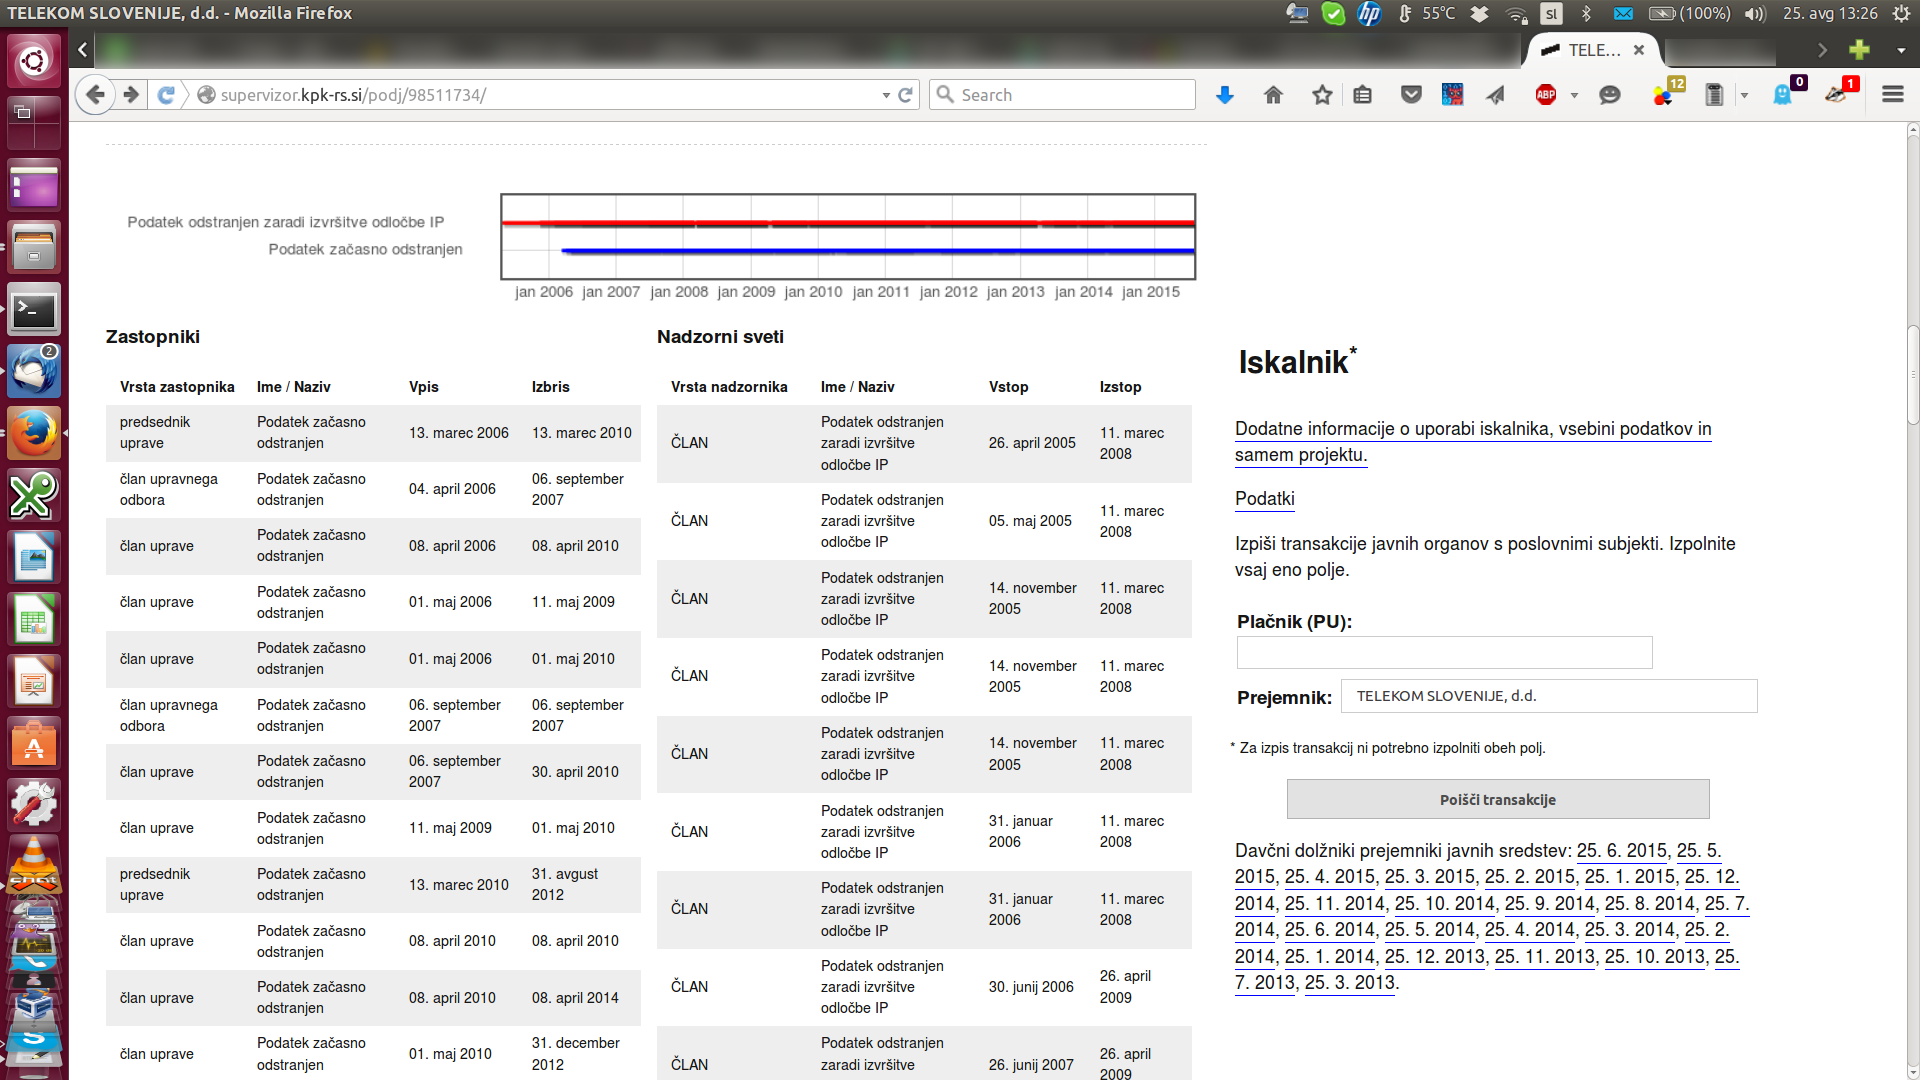Open the 25. 6. 2015 tax debtors link

pos(1621,850)
